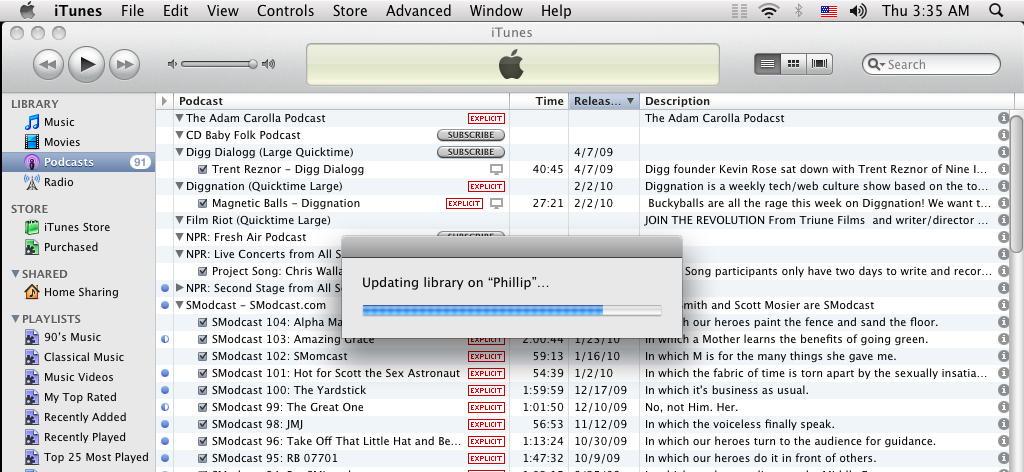This screenshot has height=472, width=1024.
Task: Collapse The Adam Carolla Podcast
Action: 180,118
